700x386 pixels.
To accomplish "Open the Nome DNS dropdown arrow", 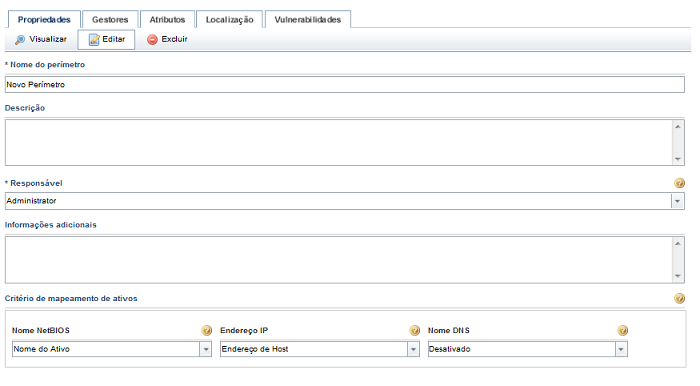I will click(621, 349).
